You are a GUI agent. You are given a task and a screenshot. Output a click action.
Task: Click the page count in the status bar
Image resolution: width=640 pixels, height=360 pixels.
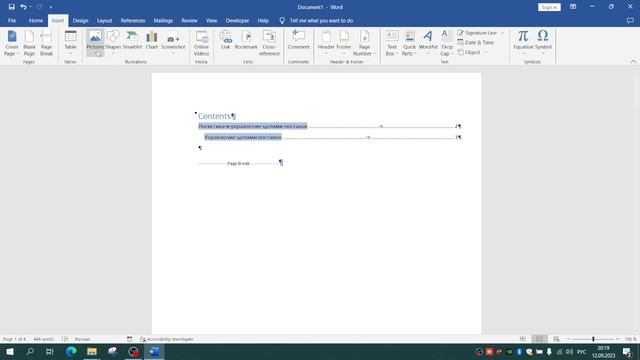point(14,339)
